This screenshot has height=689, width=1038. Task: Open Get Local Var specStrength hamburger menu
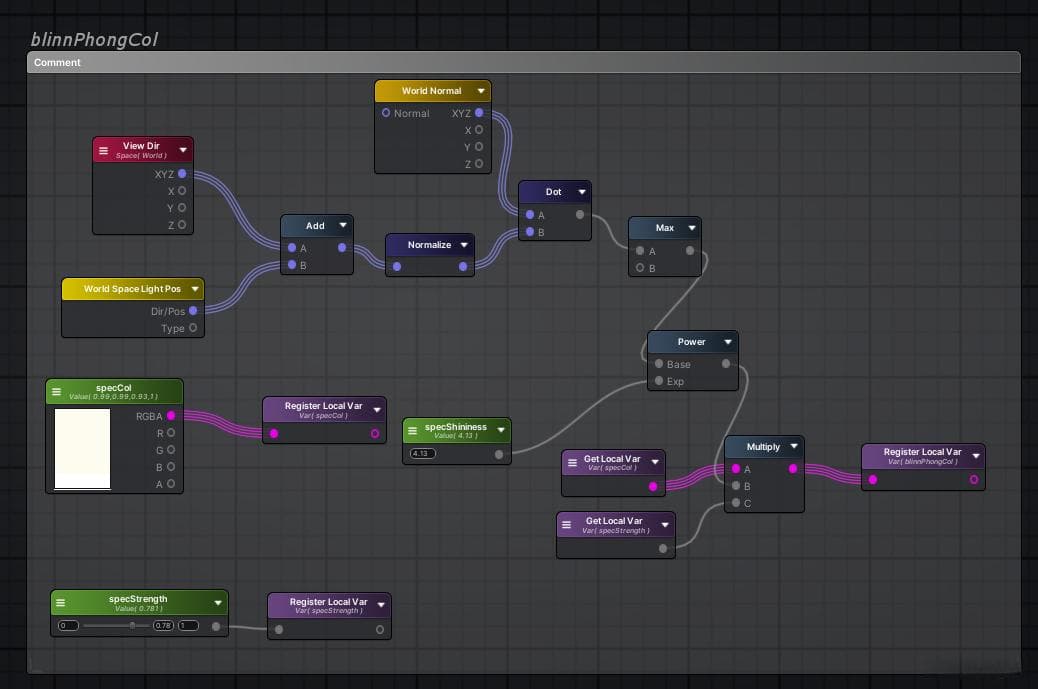567,525
